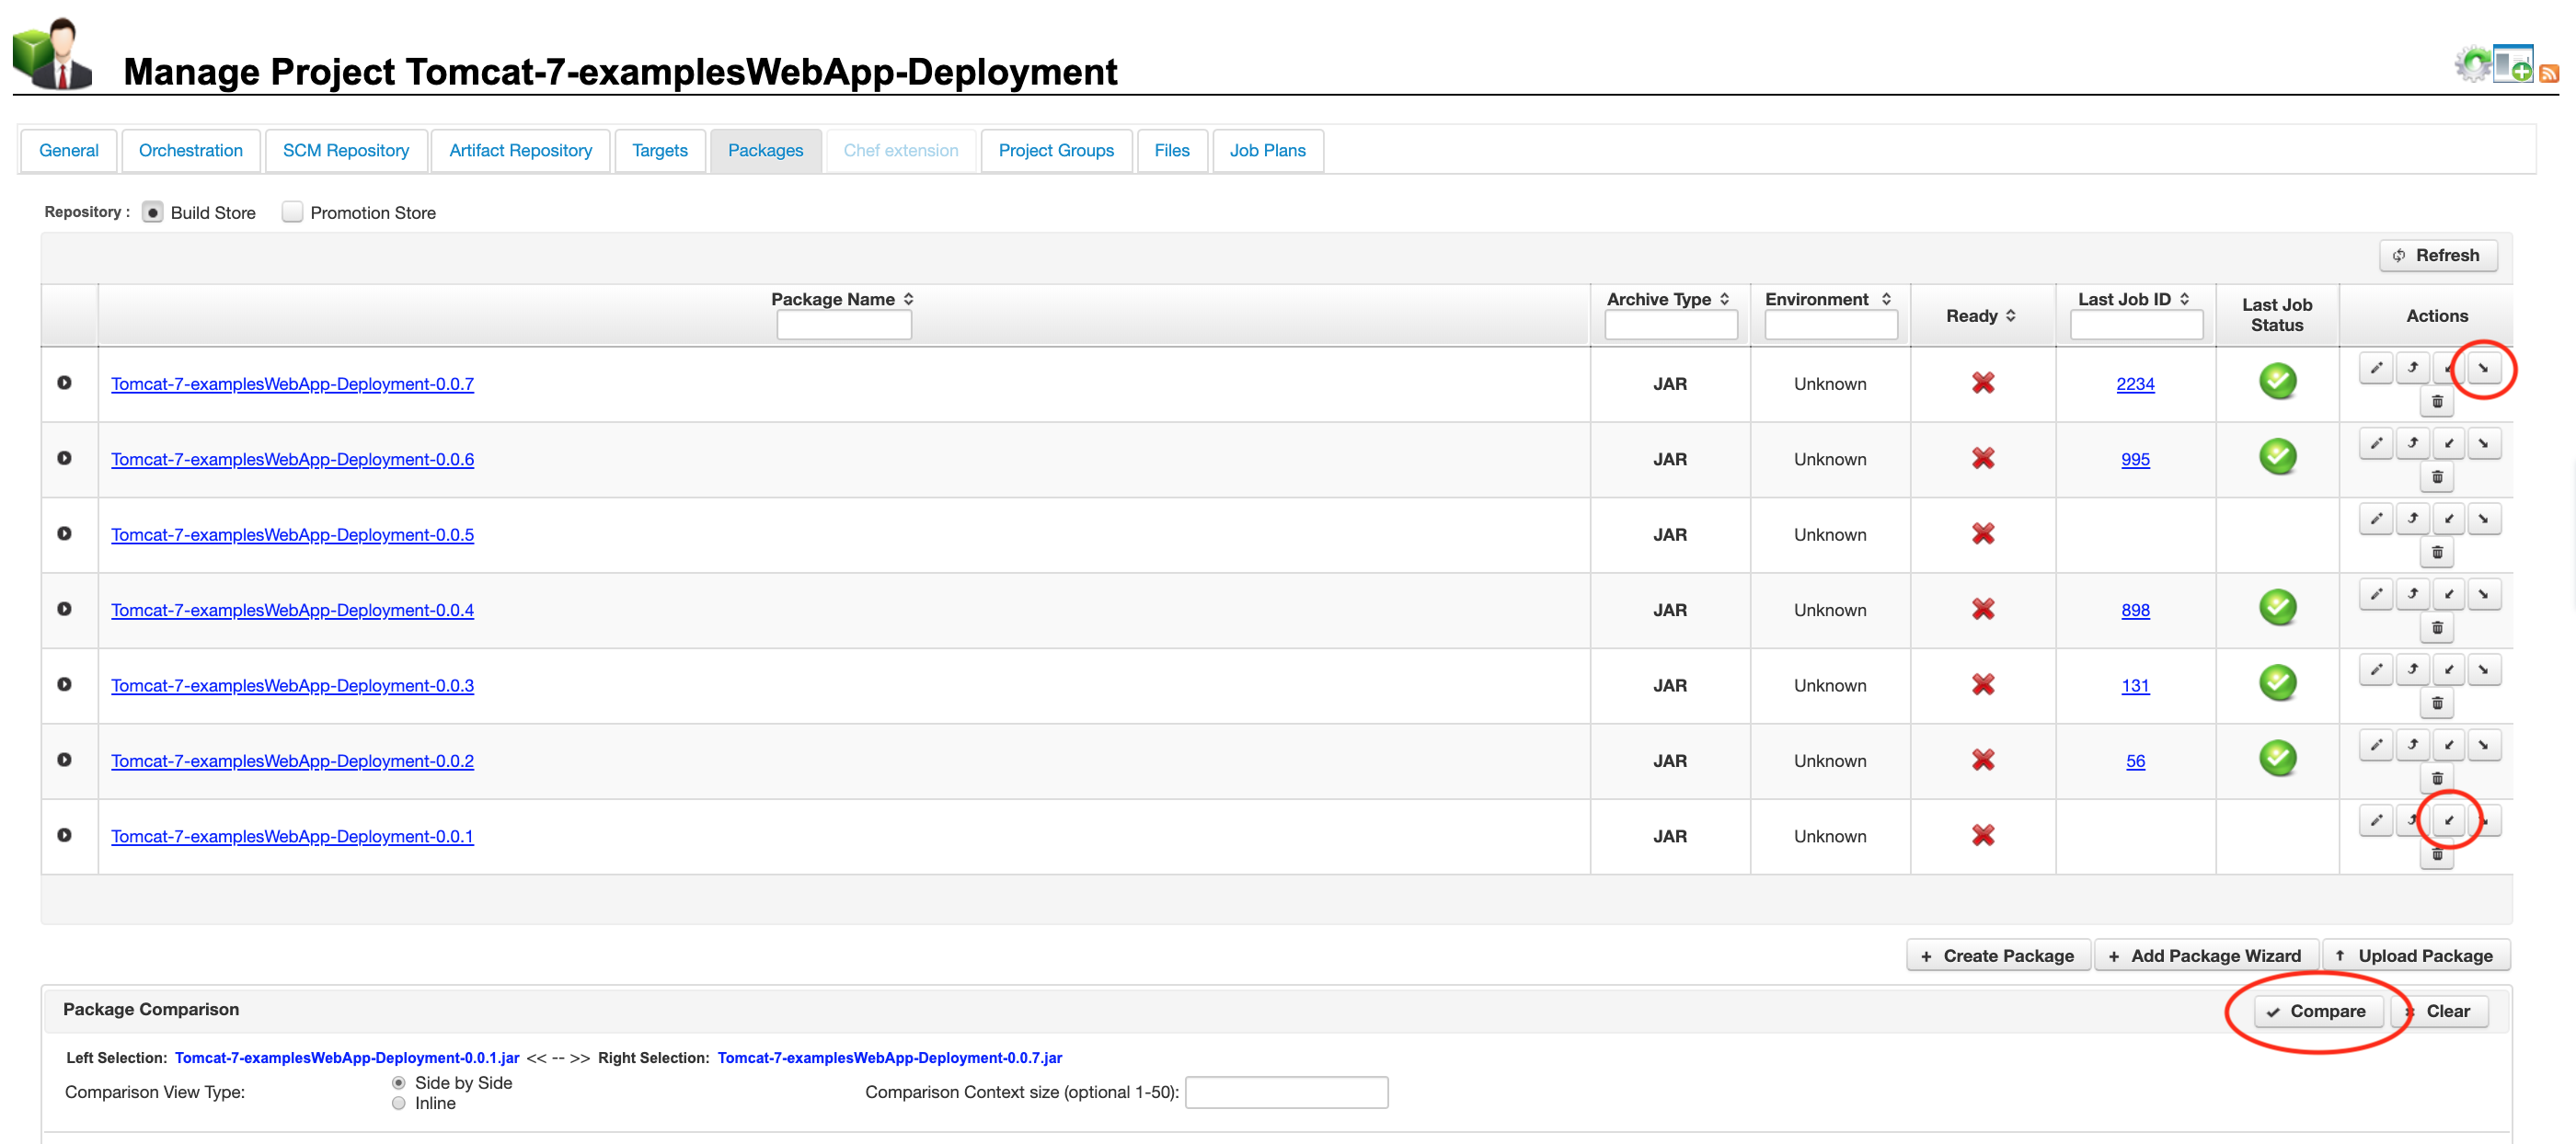Select the Build Store repository radio button
Viewport: 2576px width, 1144px height.
pyautogui.click(x=152, y=213)
